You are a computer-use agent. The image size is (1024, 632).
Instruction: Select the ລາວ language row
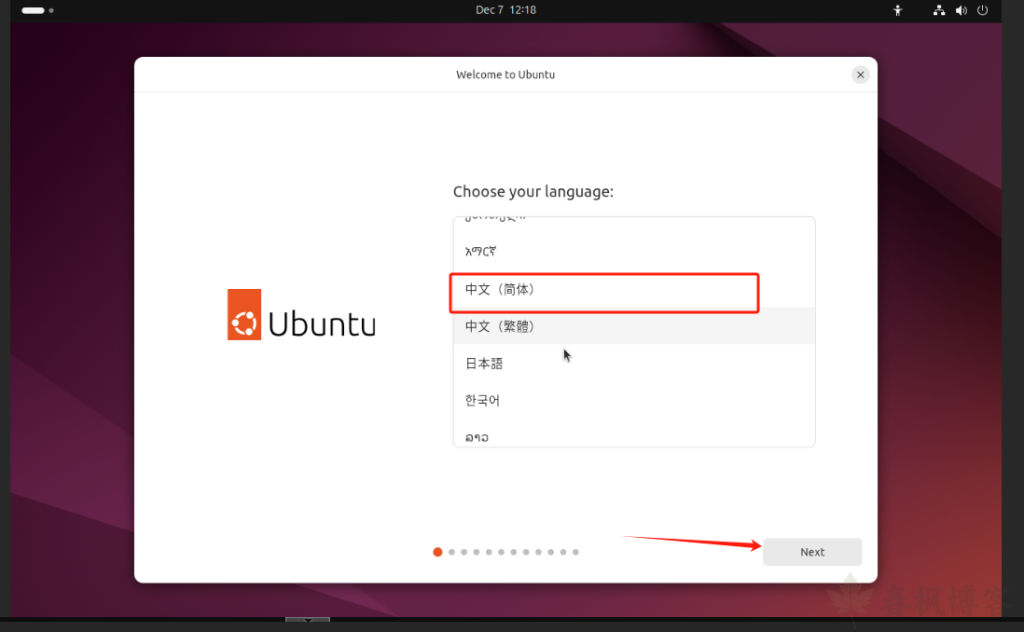[633, 433]
